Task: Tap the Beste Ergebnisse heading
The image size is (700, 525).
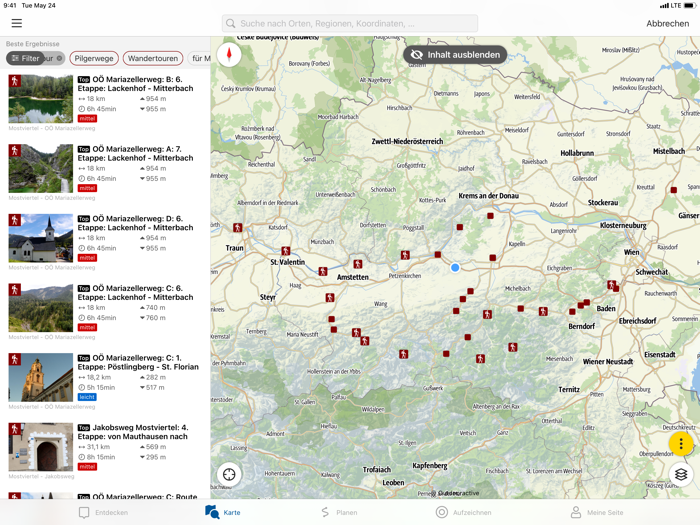Action: [33, 44]
